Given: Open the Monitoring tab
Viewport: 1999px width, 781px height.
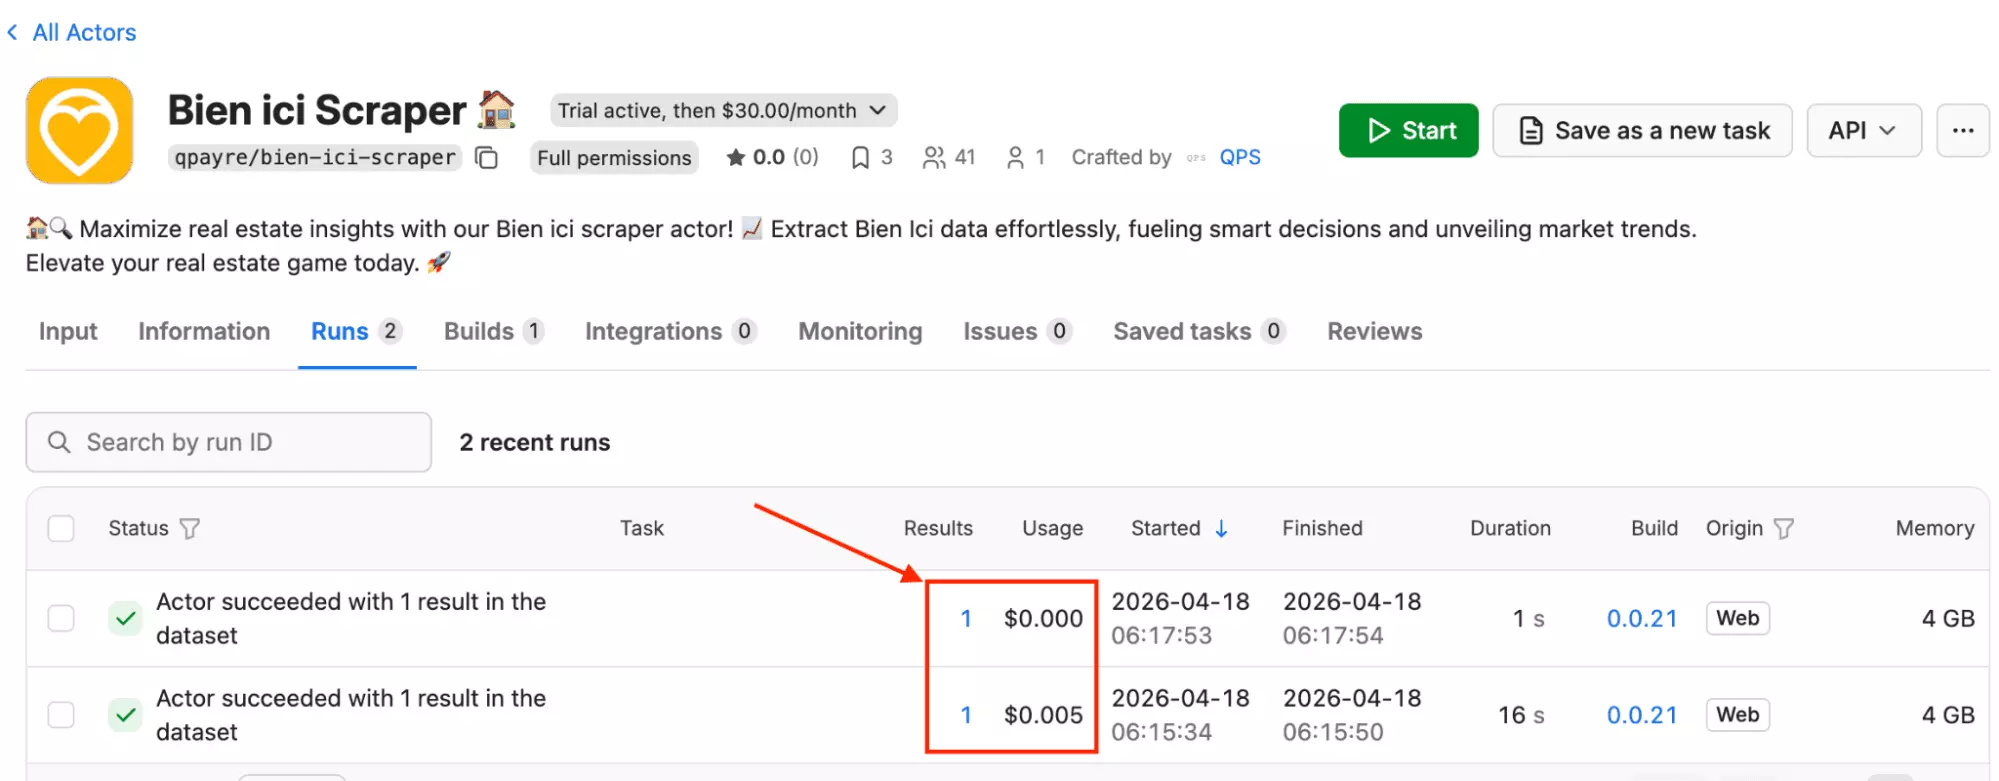Looking at the screenshot, I should pyautogui.click(x=859, y=332).
